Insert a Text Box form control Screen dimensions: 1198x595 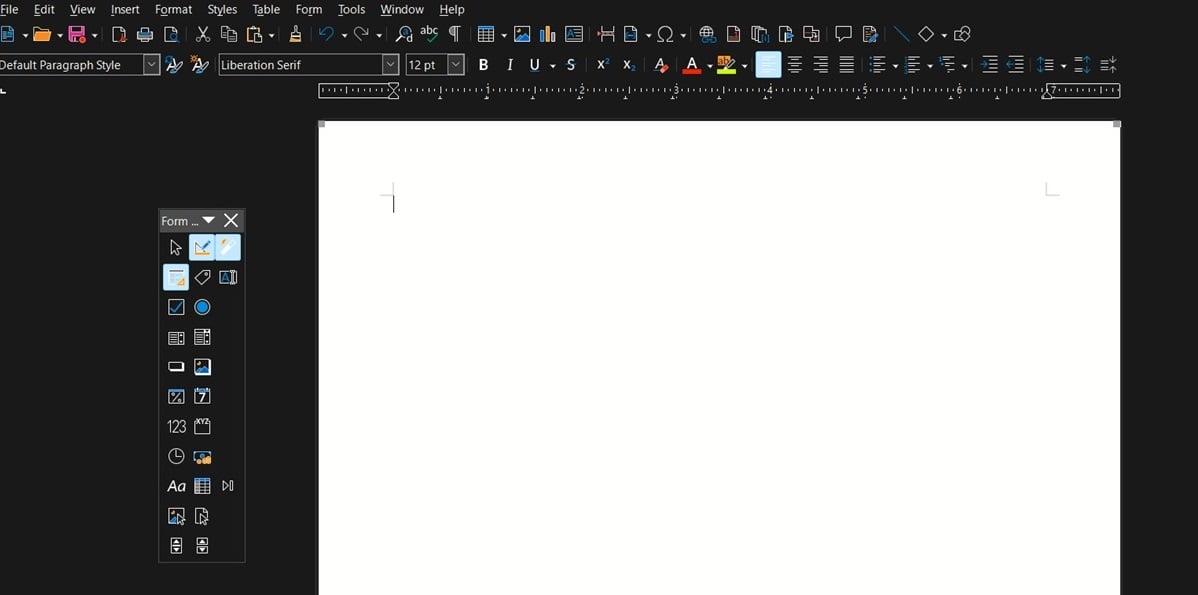(228, 277)
